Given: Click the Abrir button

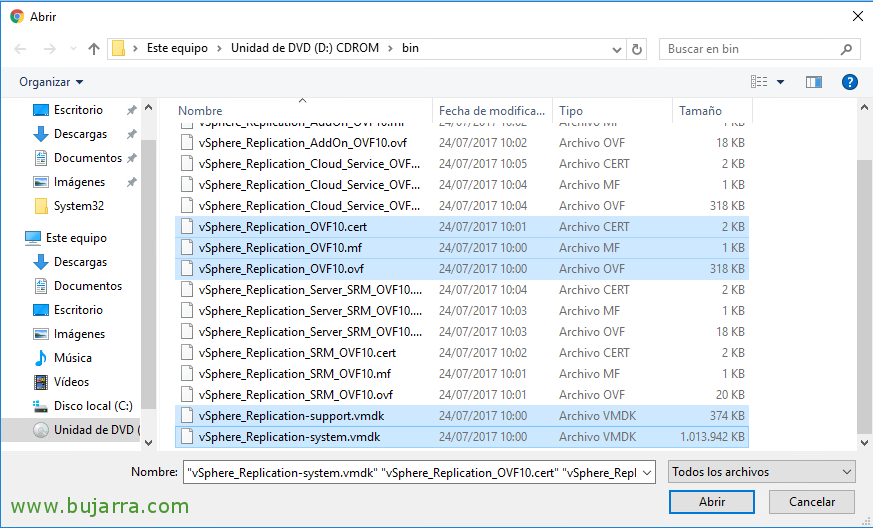Looking at the screenshot, I should 712,502.
